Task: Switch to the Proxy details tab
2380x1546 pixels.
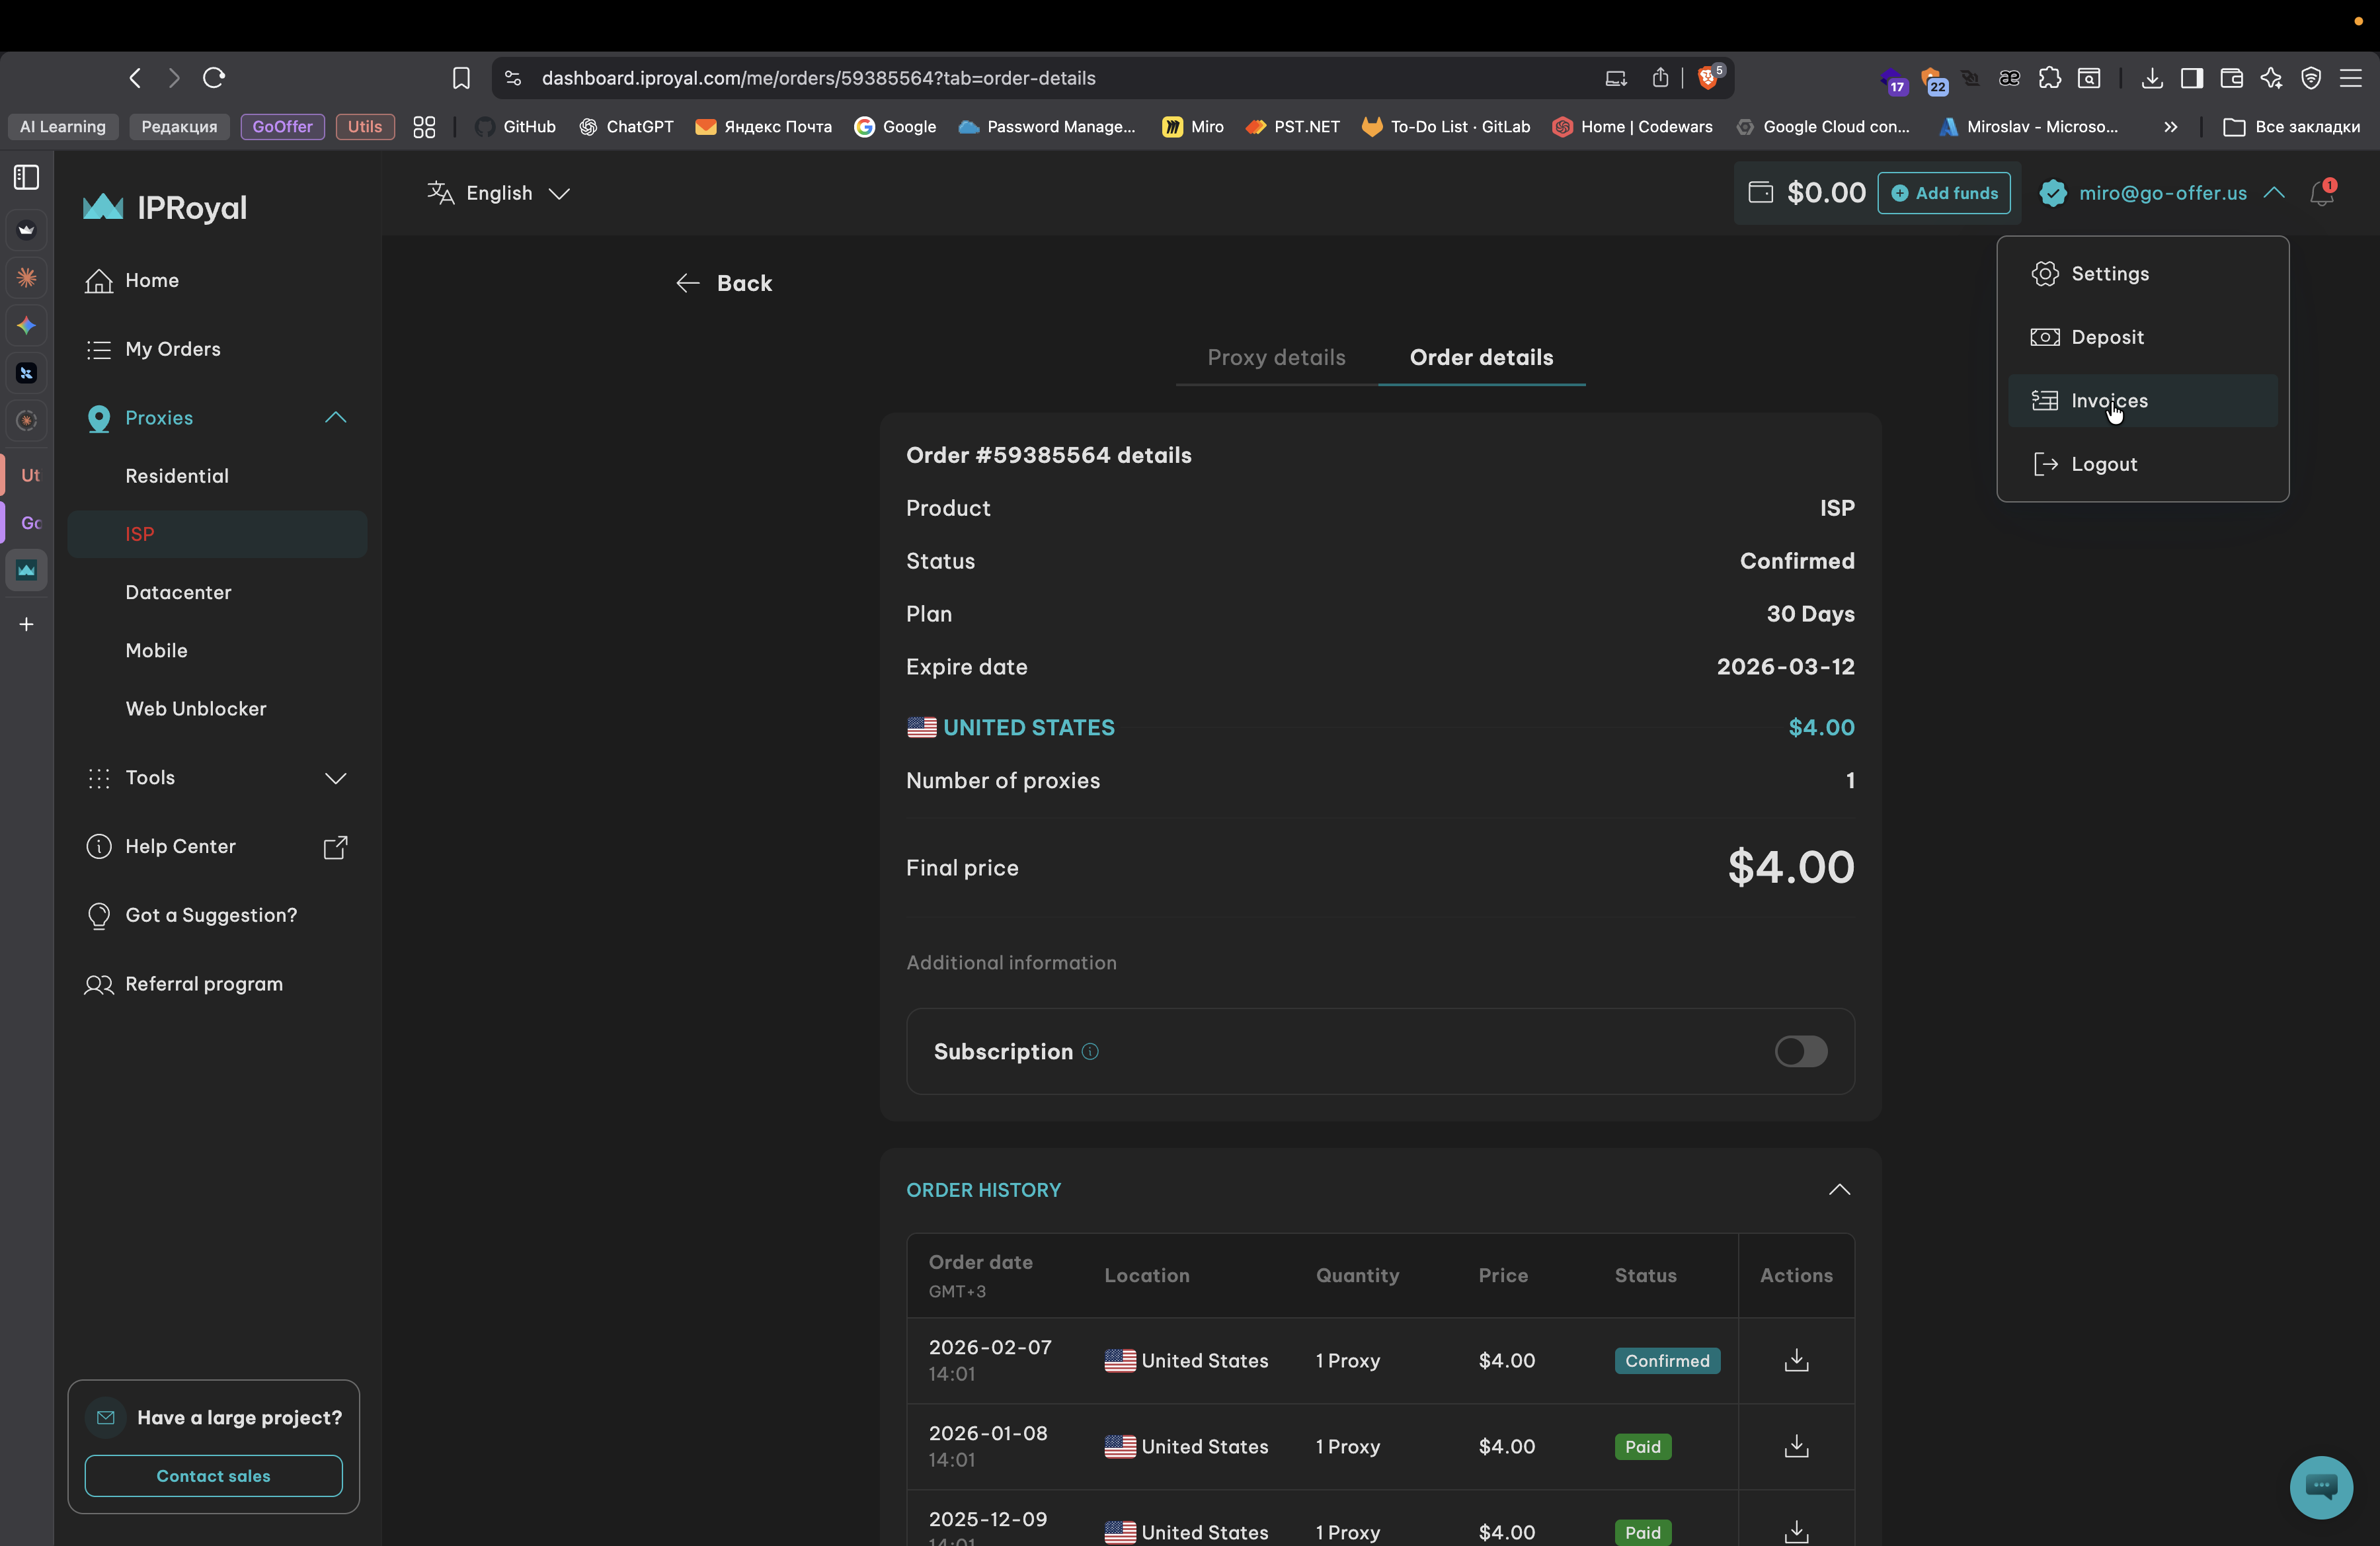Action: click(1276, 357)
